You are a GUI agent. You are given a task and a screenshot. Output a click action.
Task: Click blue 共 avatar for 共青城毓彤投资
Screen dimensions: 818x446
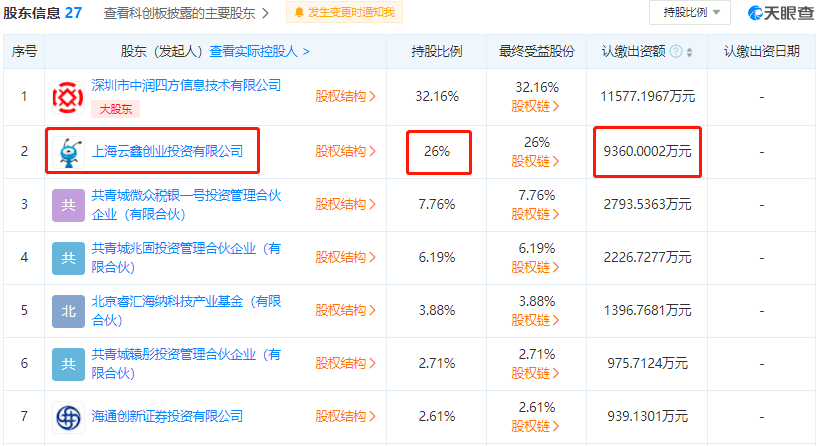pyautogui.click(x=68, y=364)
